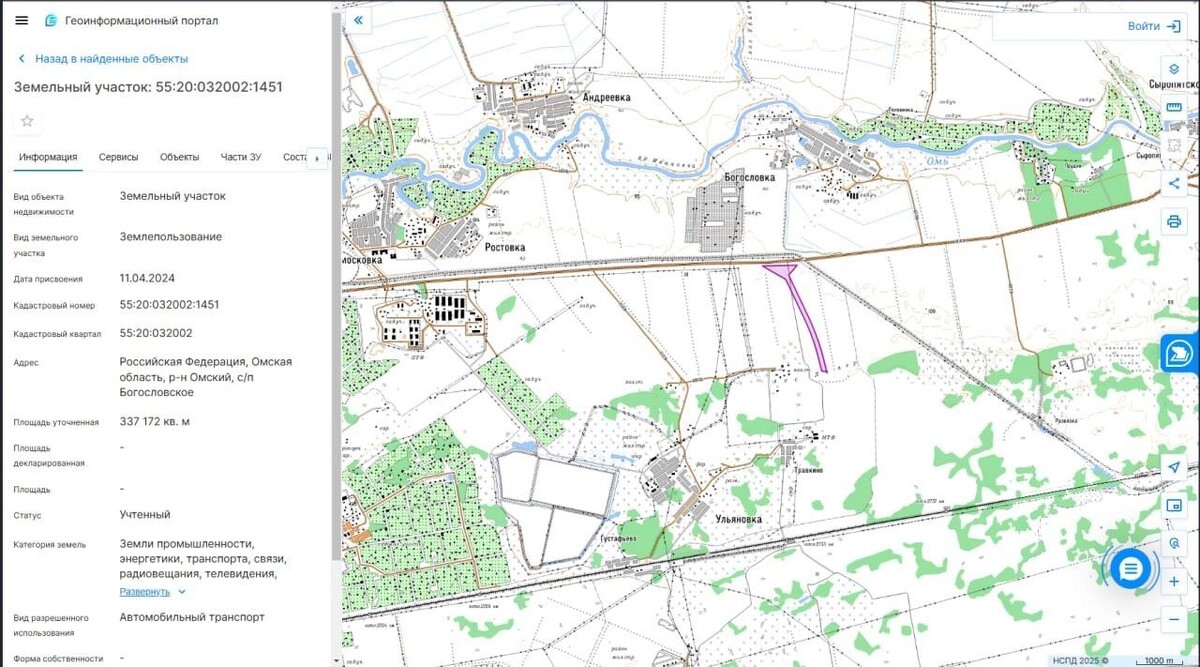1200x667 pixels.
Task: Click the Категория земель label
Action: 50,544
